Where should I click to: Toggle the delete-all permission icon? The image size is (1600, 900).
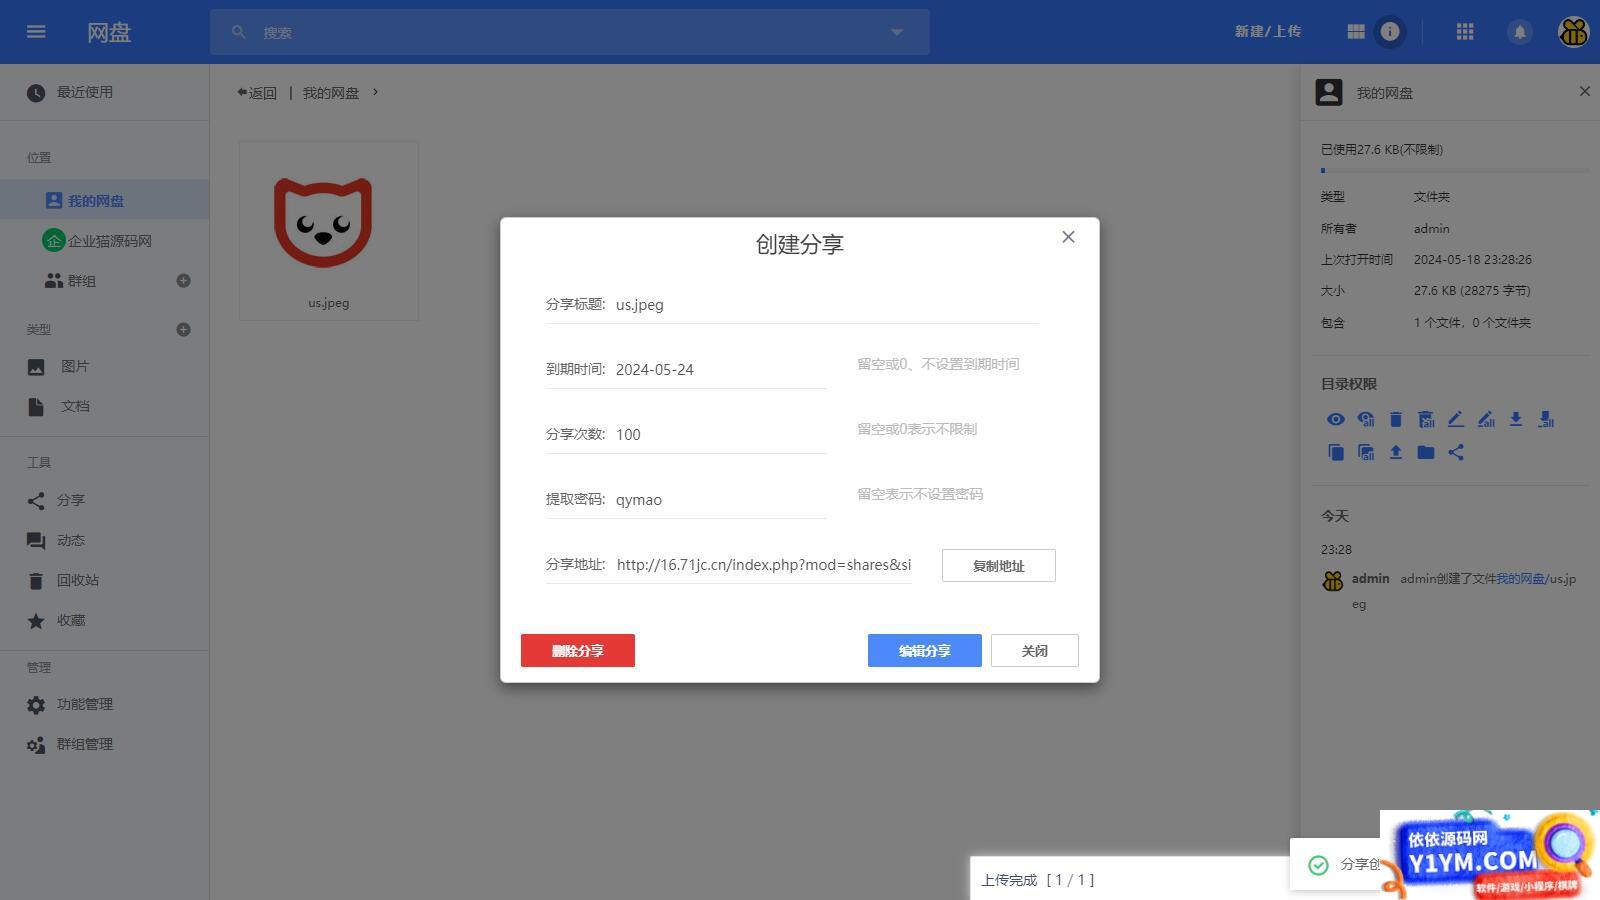(1426, 419)
